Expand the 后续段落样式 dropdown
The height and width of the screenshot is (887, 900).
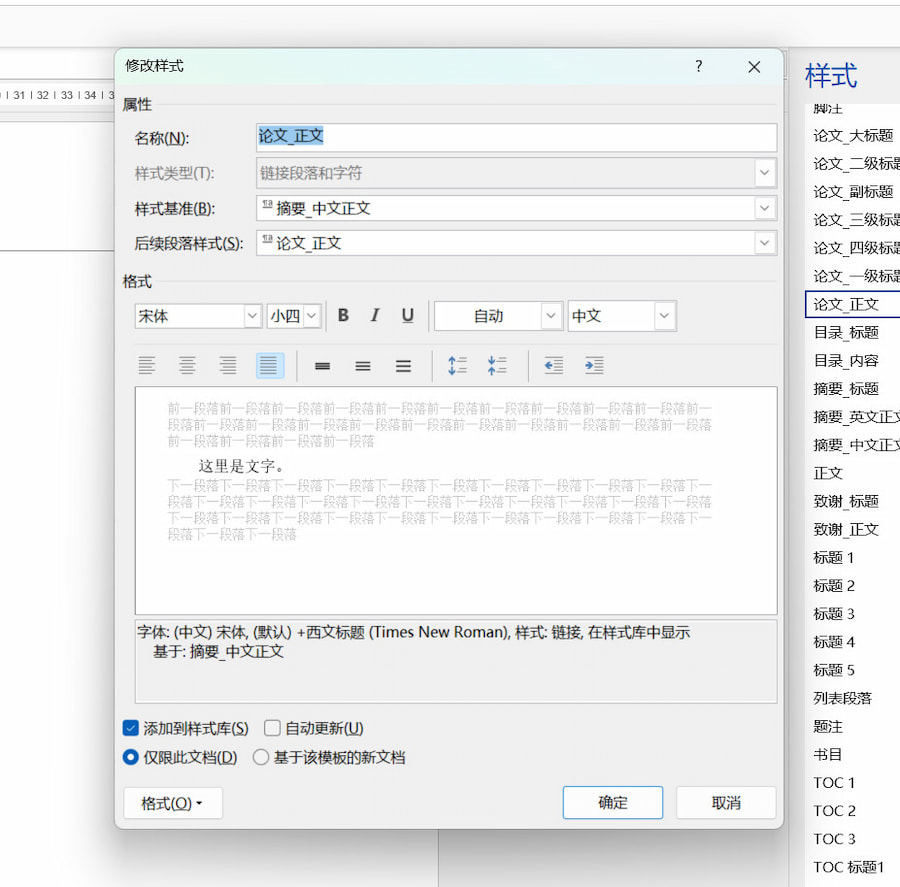765,243
